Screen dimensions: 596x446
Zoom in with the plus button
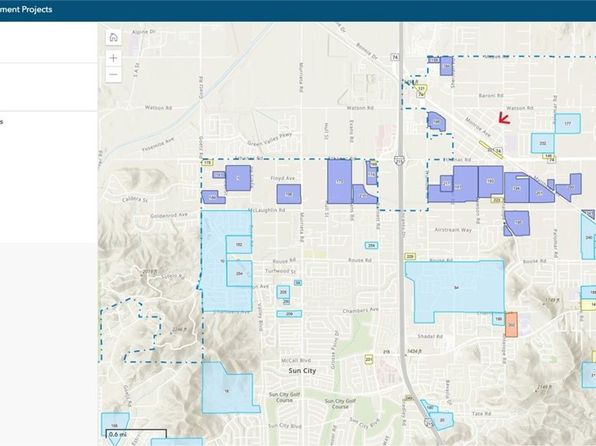tap(113, 58)
